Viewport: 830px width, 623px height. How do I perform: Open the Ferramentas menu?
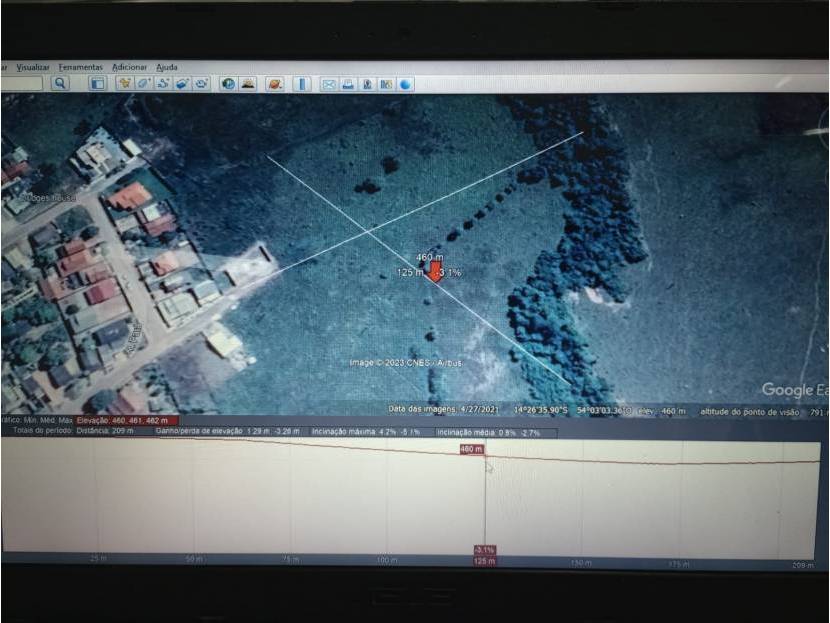click(80, 67)
